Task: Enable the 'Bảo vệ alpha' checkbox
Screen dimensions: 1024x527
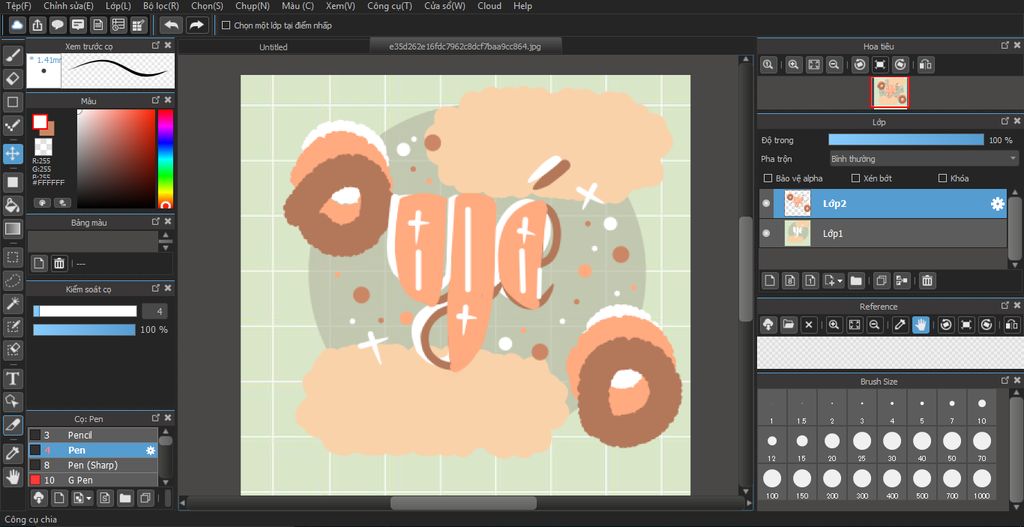Action: [768, 178]
